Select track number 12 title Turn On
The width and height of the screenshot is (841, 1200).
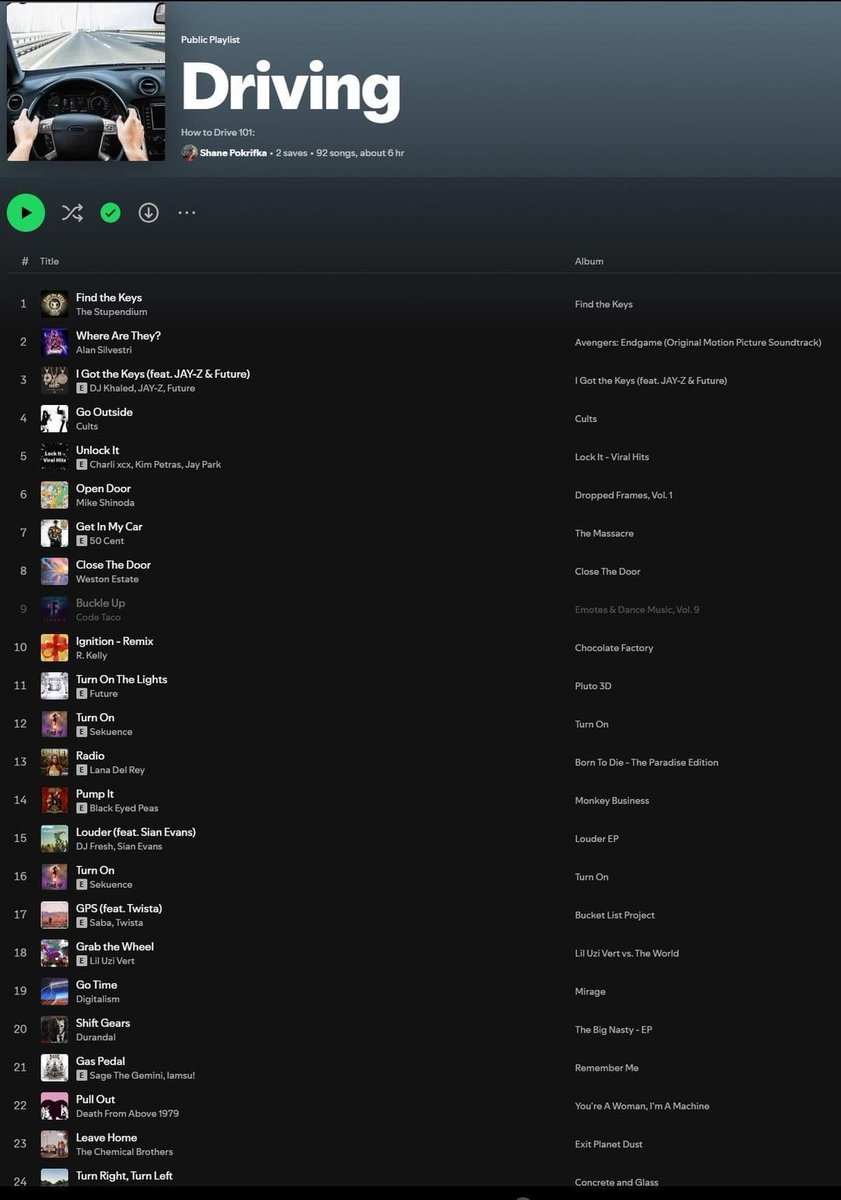point(95,717)
